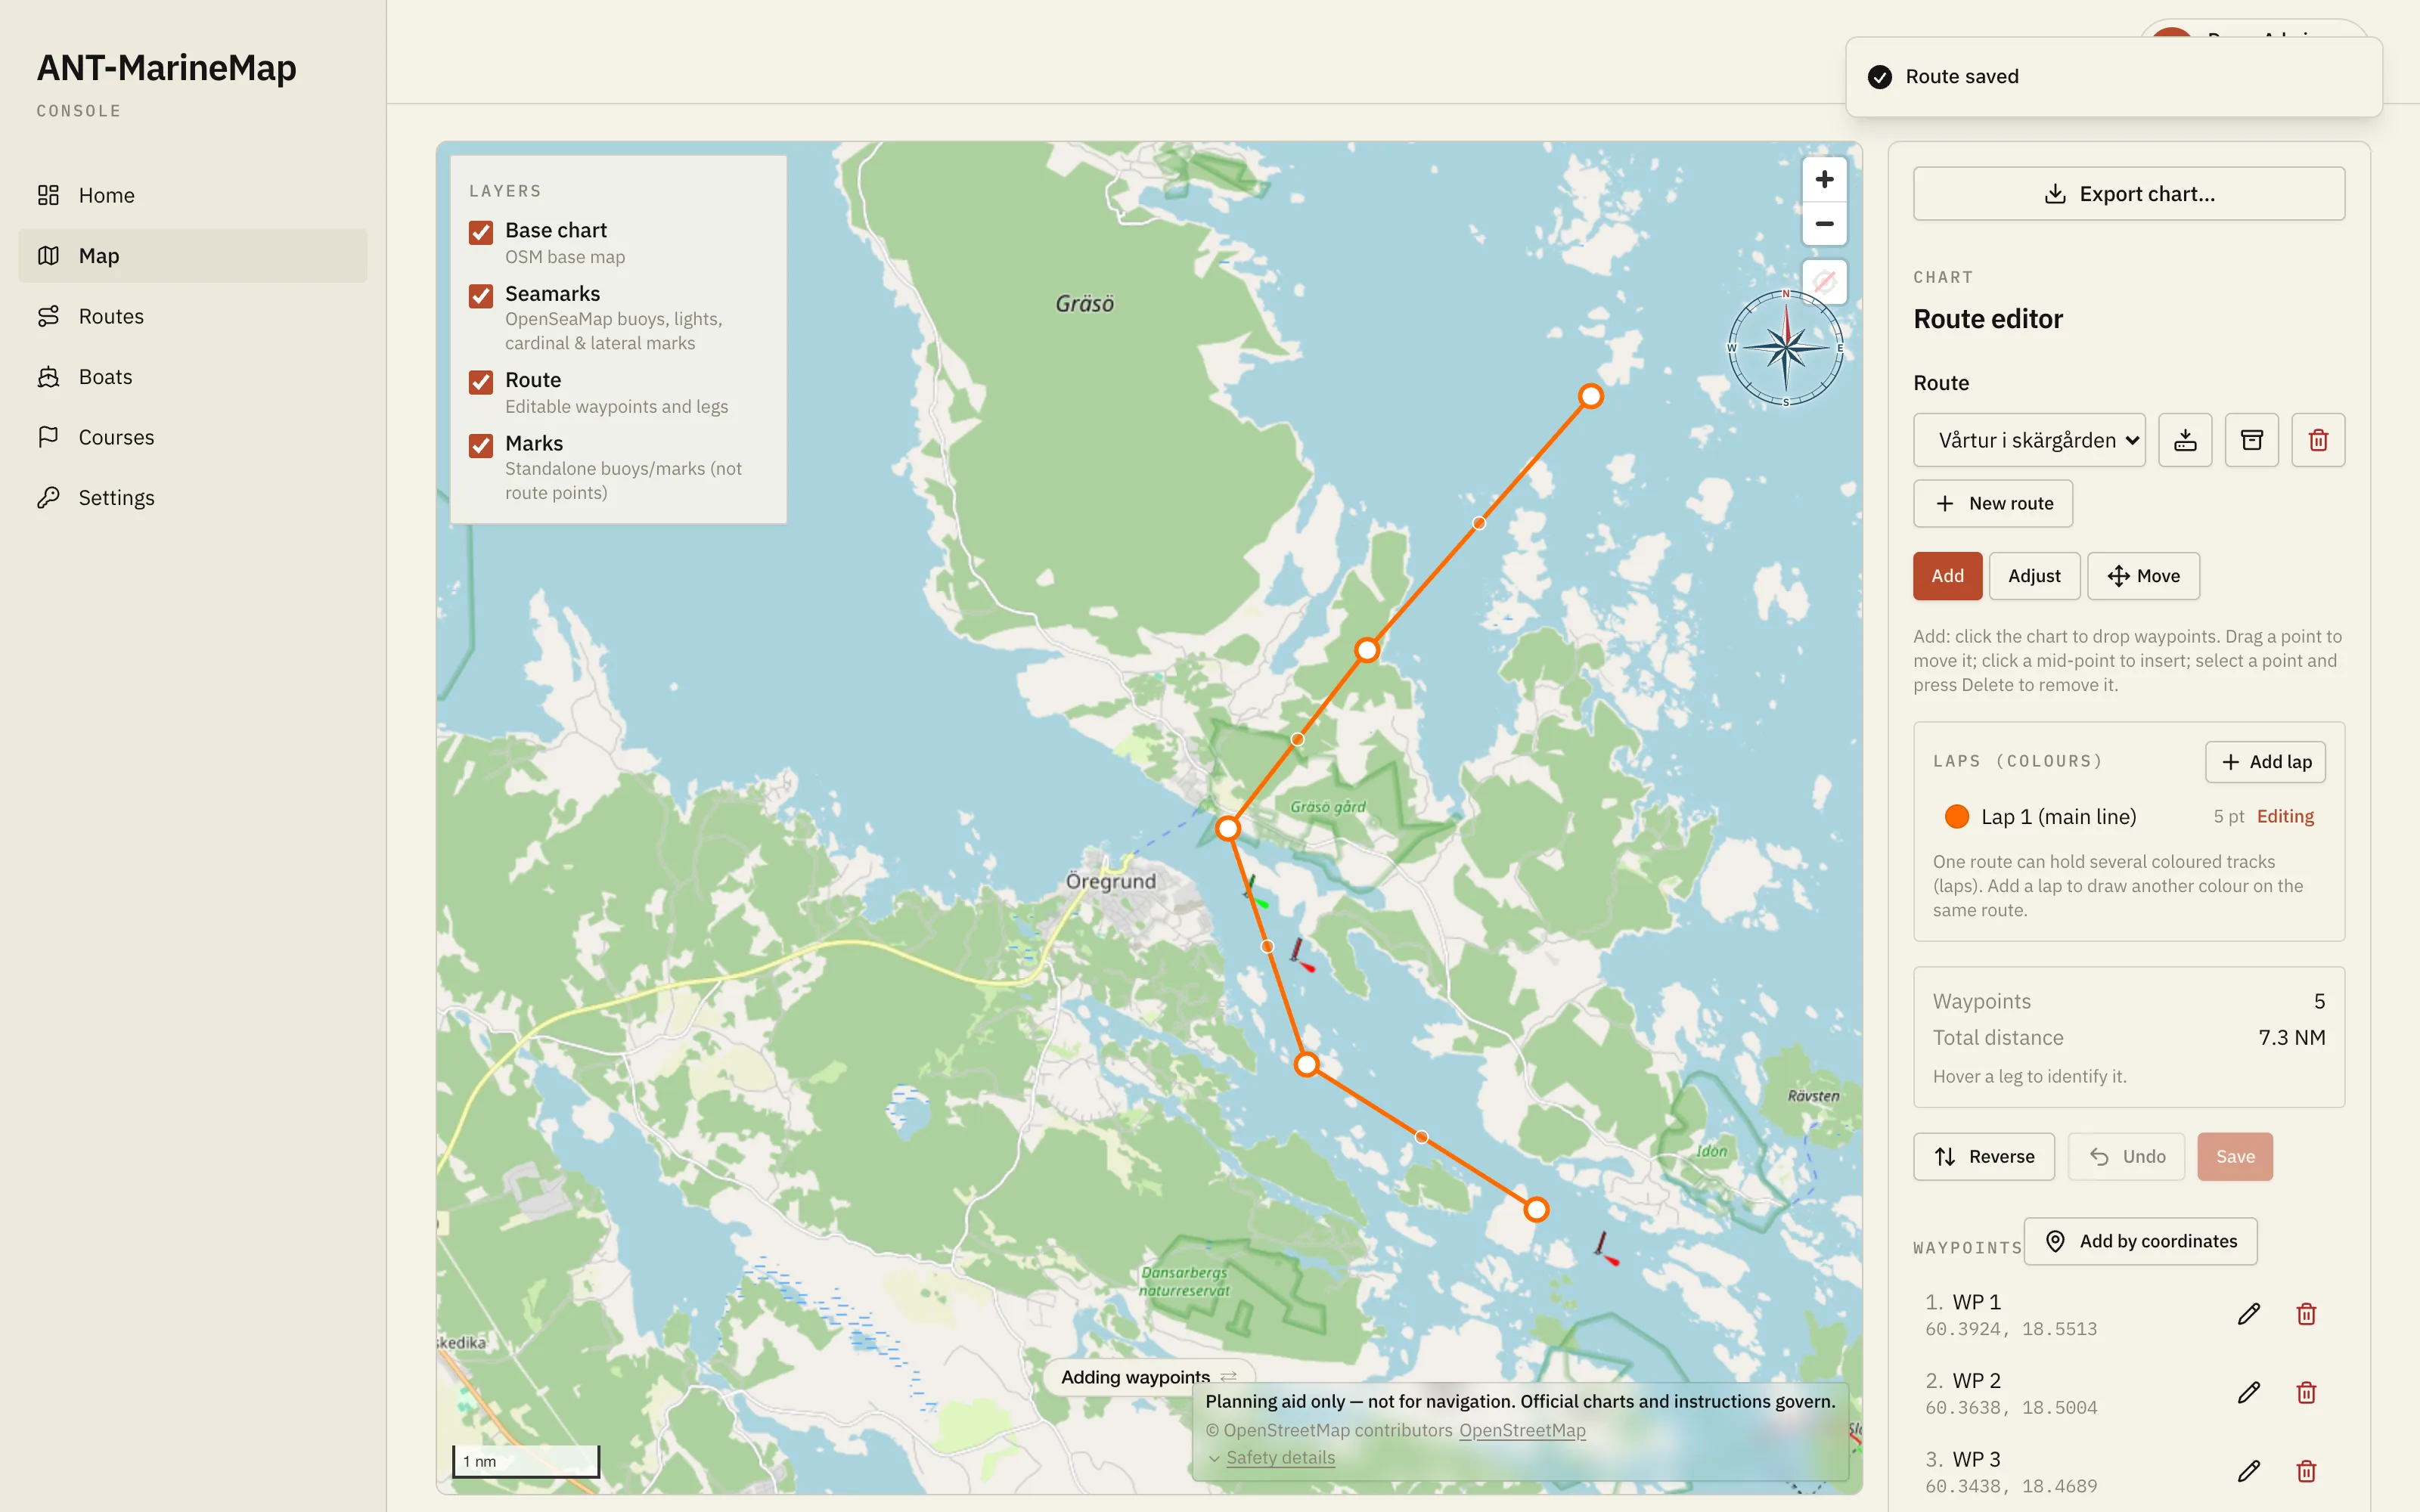Click the Undo button
The height and width of the screenshot is (1512, 2420).
point(2126,1157)
